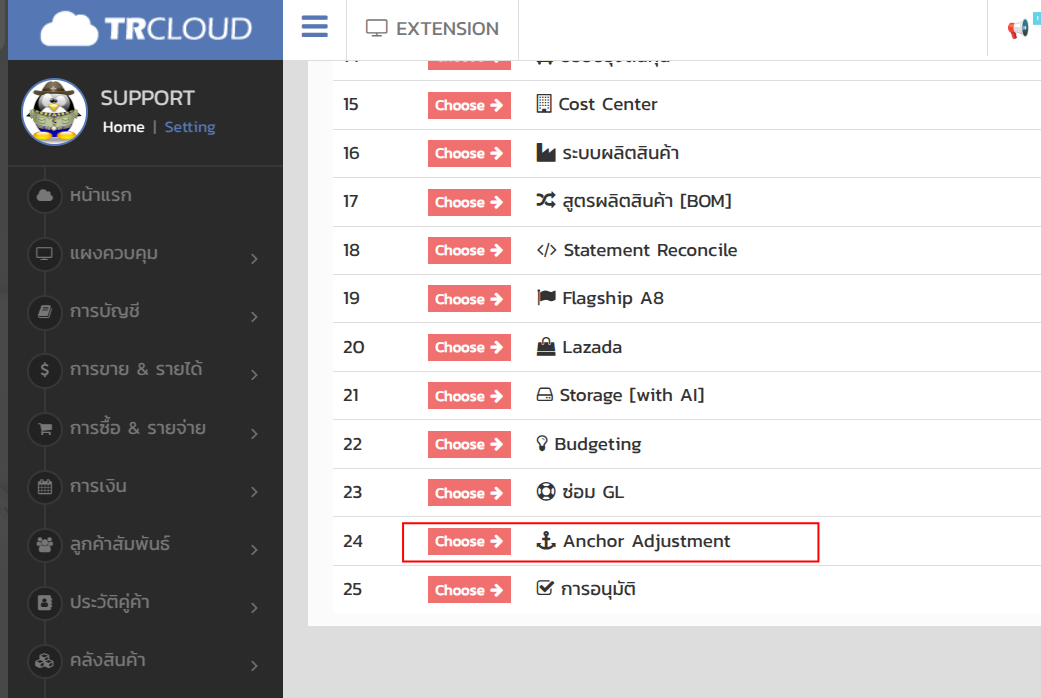Click the การบัญชี book icon
This screenshot has width=1041, height=698.
44,311
